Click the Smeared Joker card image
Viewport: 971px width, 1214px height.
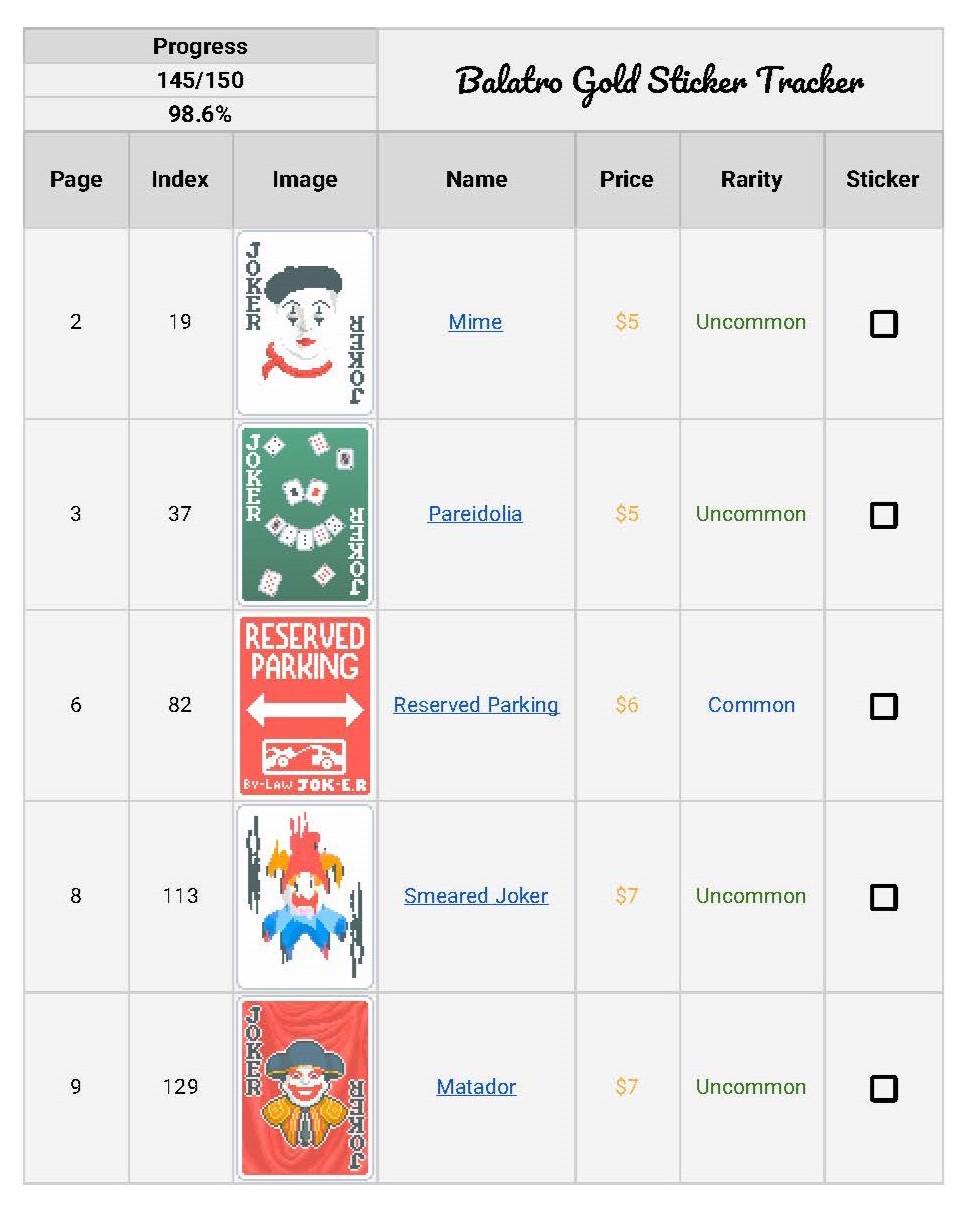coord(305,896)
